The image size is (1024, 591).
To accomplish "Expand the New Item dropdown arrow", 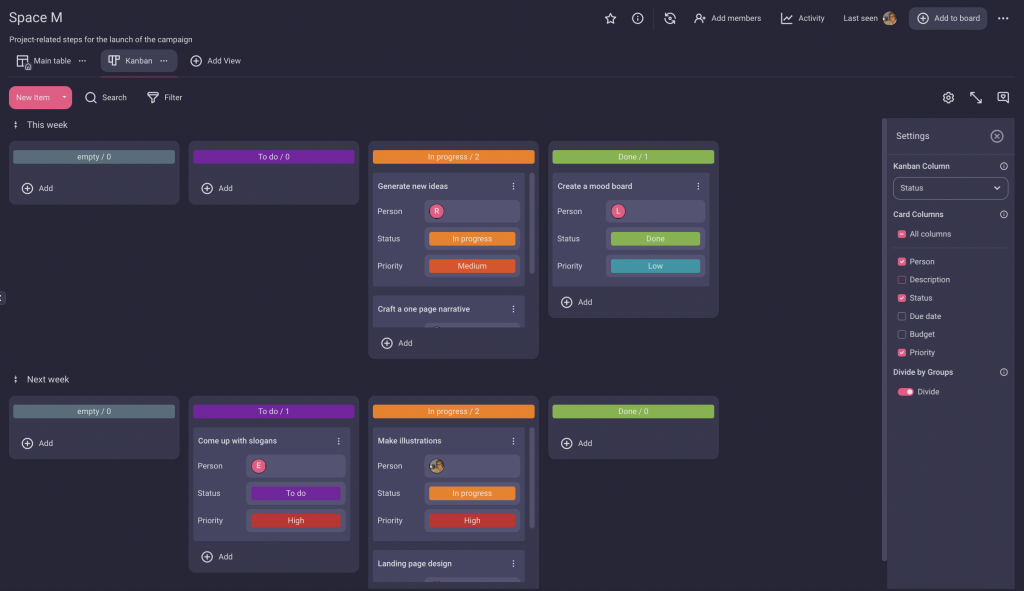I will tap(64, 97).
